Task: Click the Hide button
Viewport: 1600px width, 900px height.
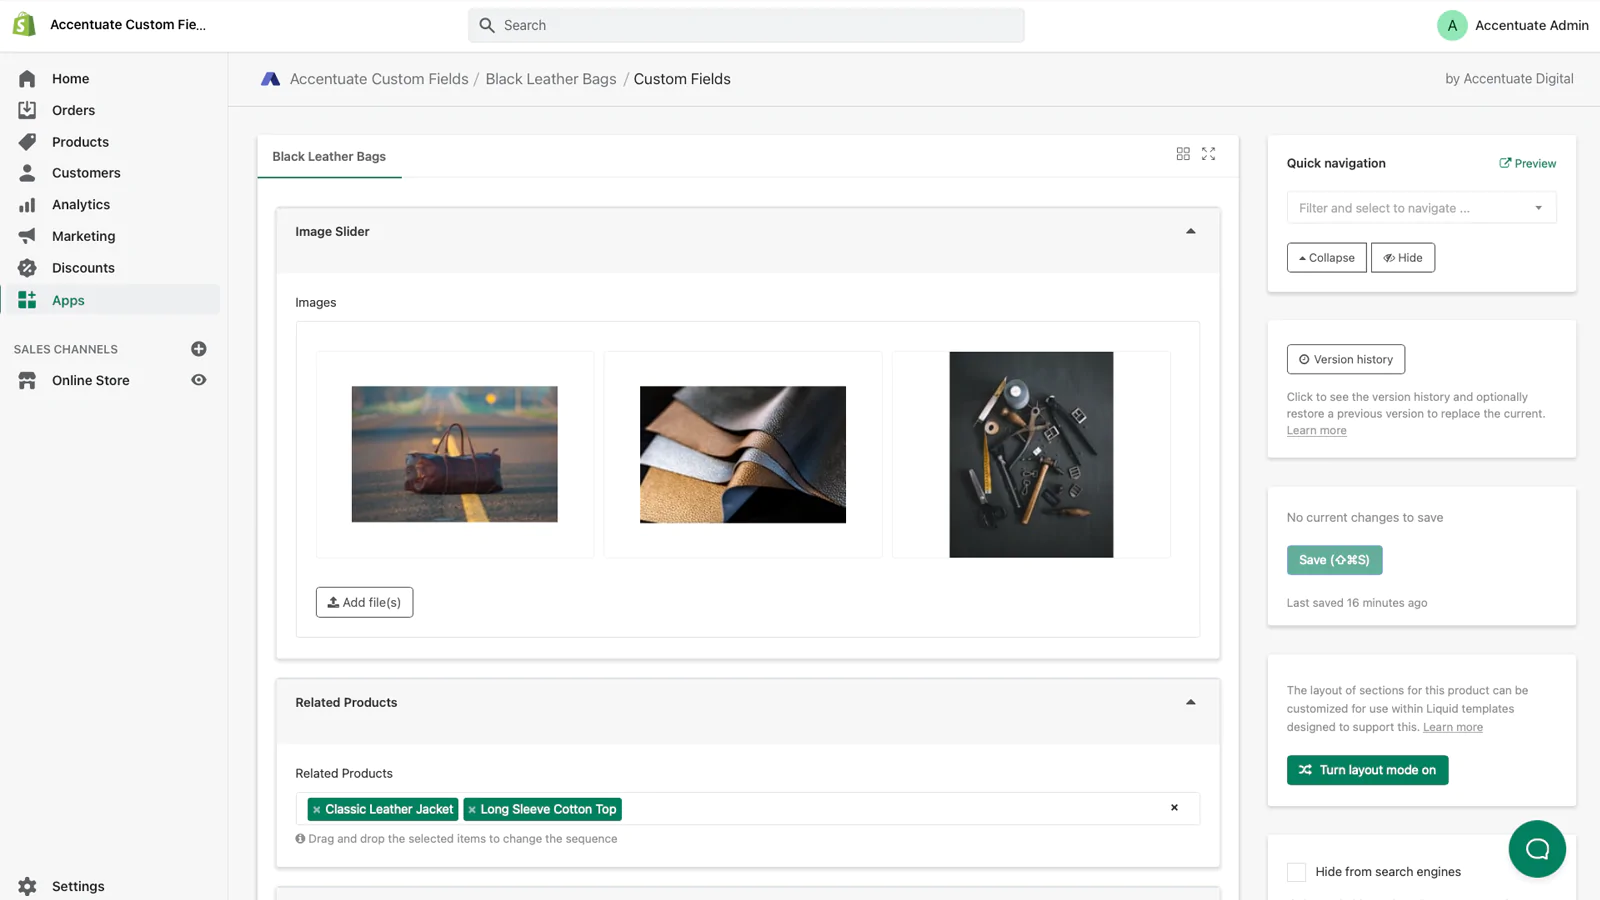Action: click(1402, 258)
